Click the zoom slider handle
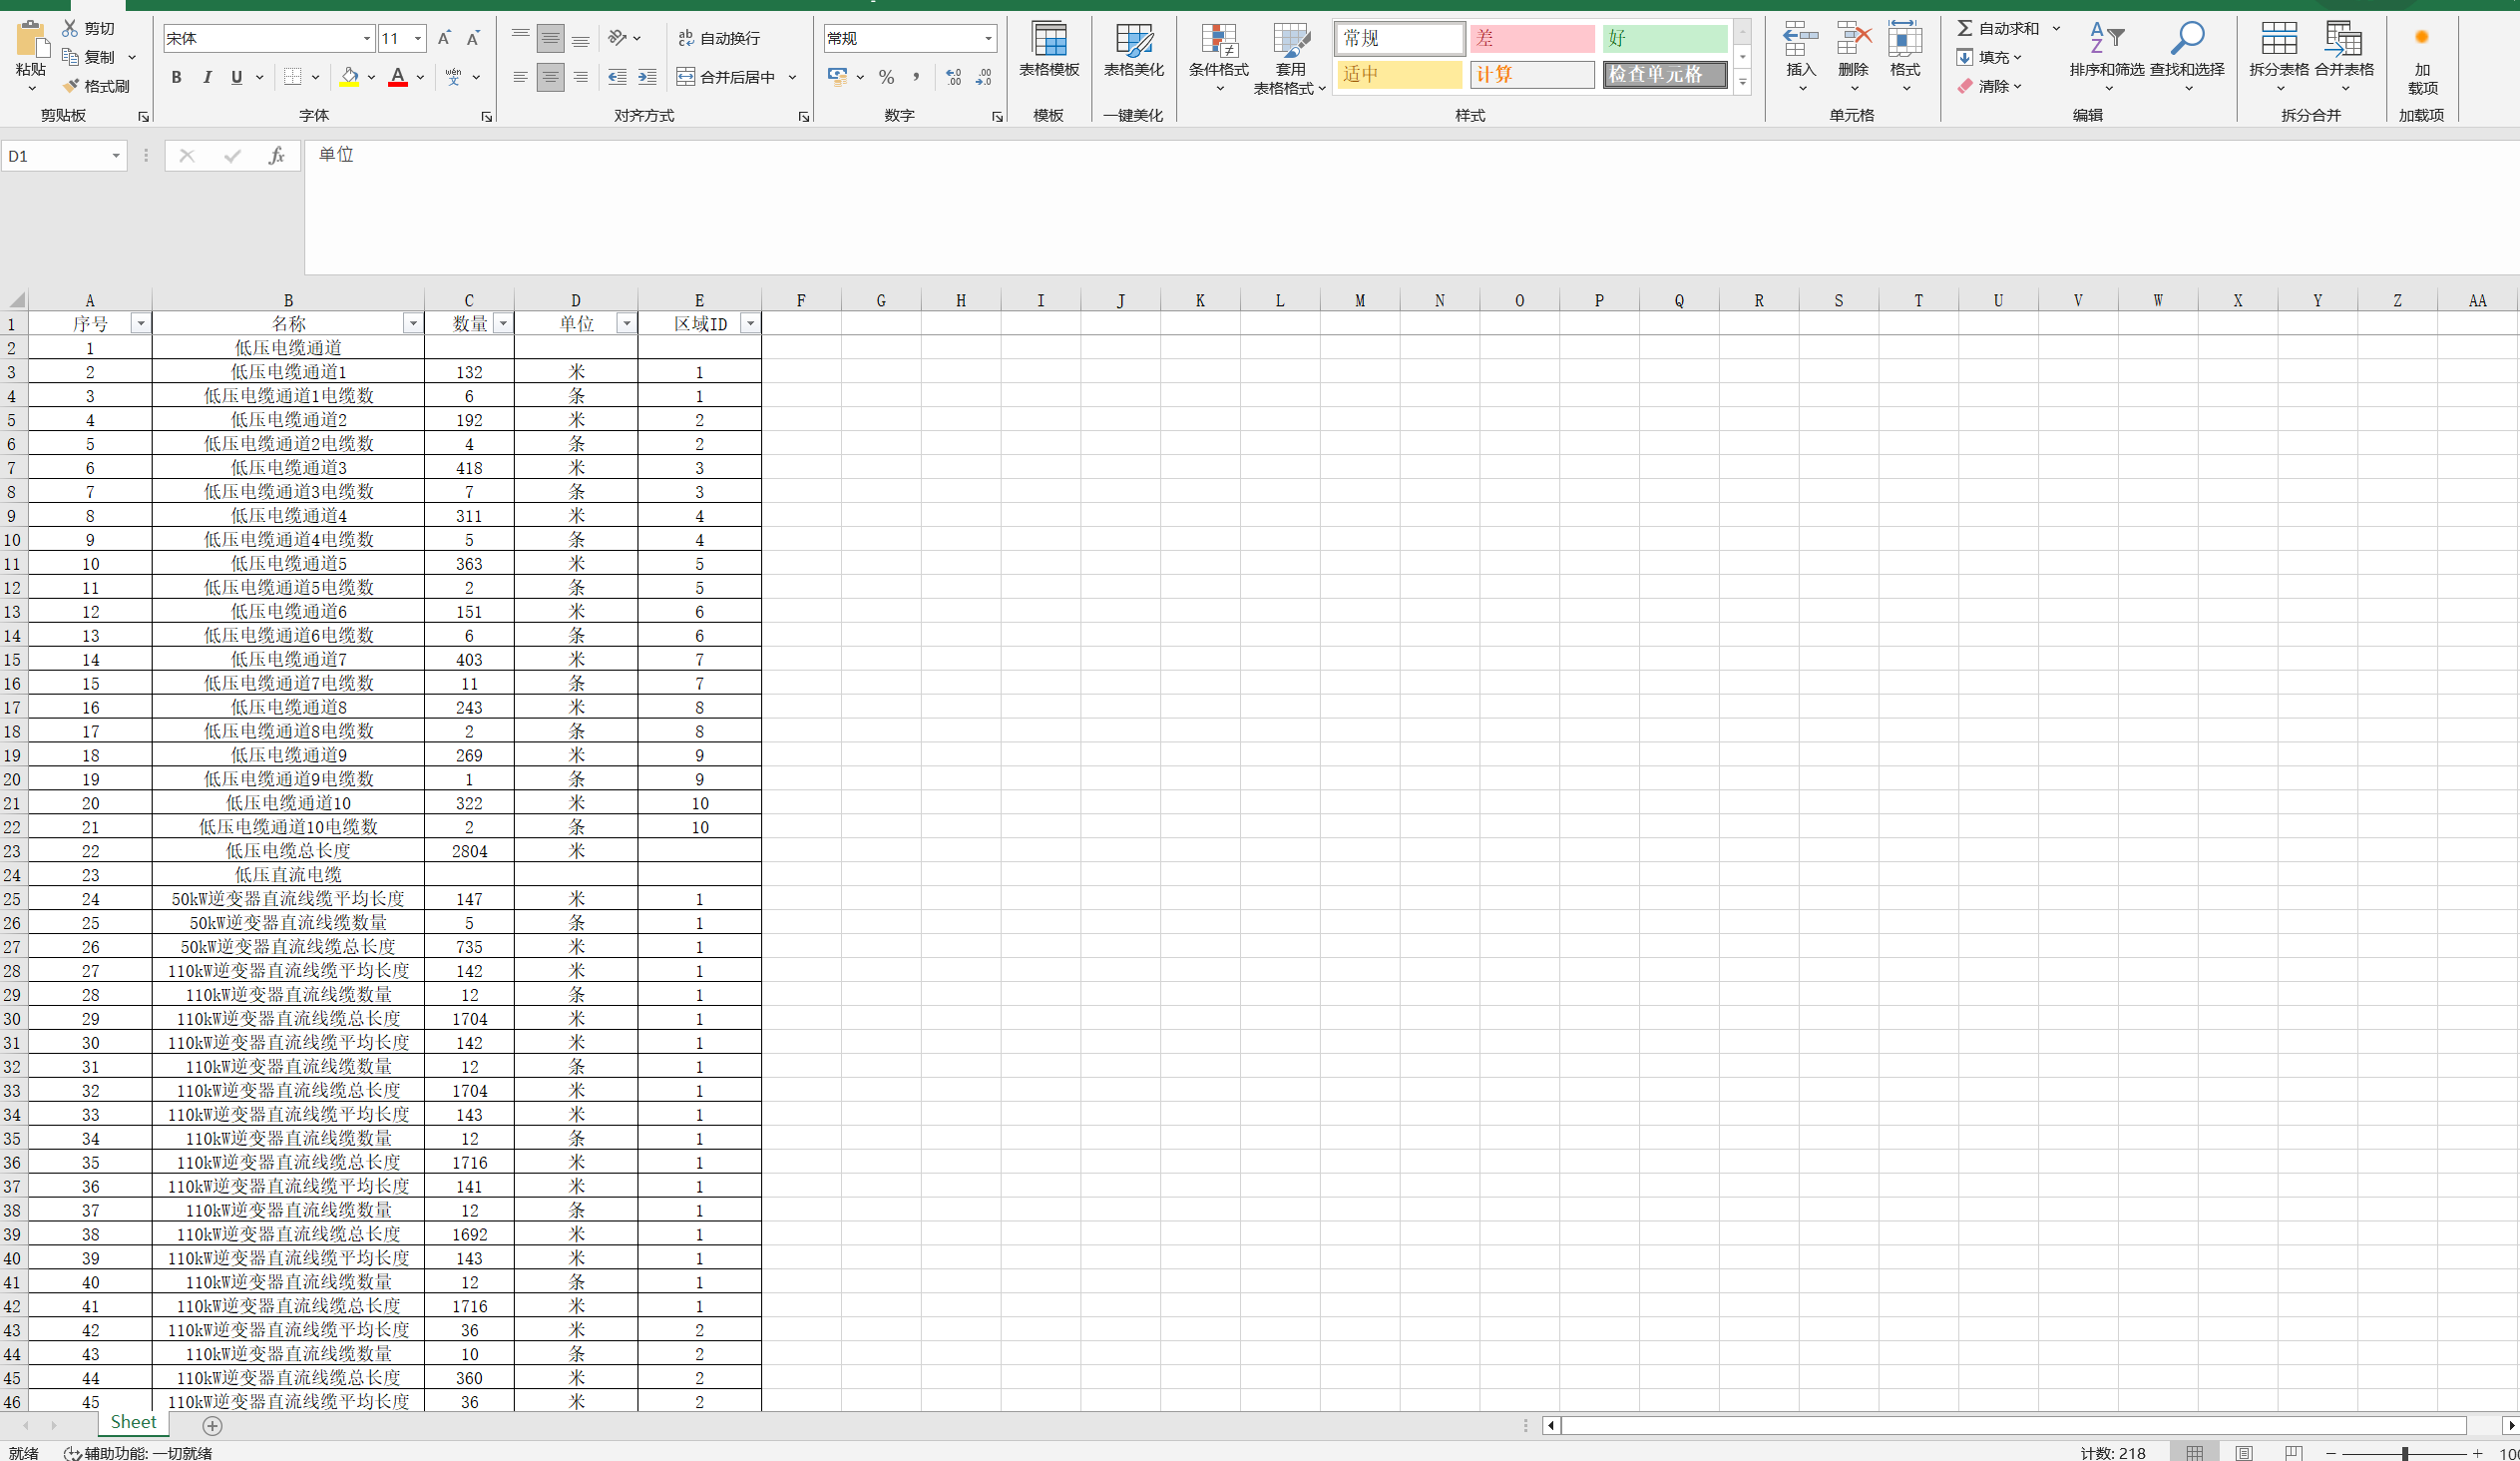2520x1461 pixels. pos(2405,1453)
